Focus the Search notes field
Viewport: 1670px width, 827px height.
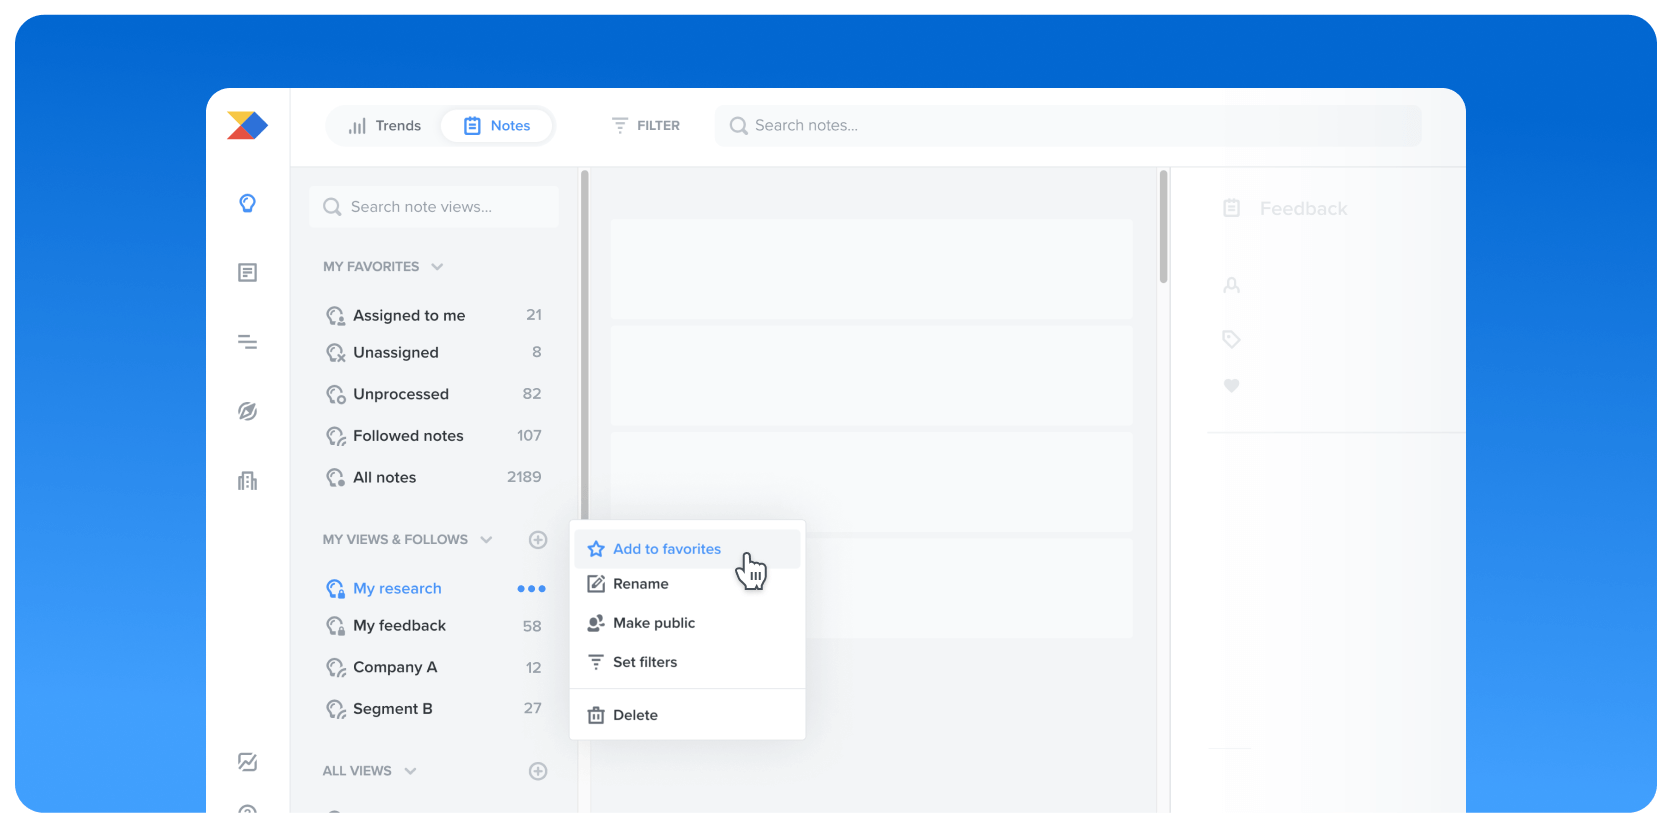pos(1068,125)
